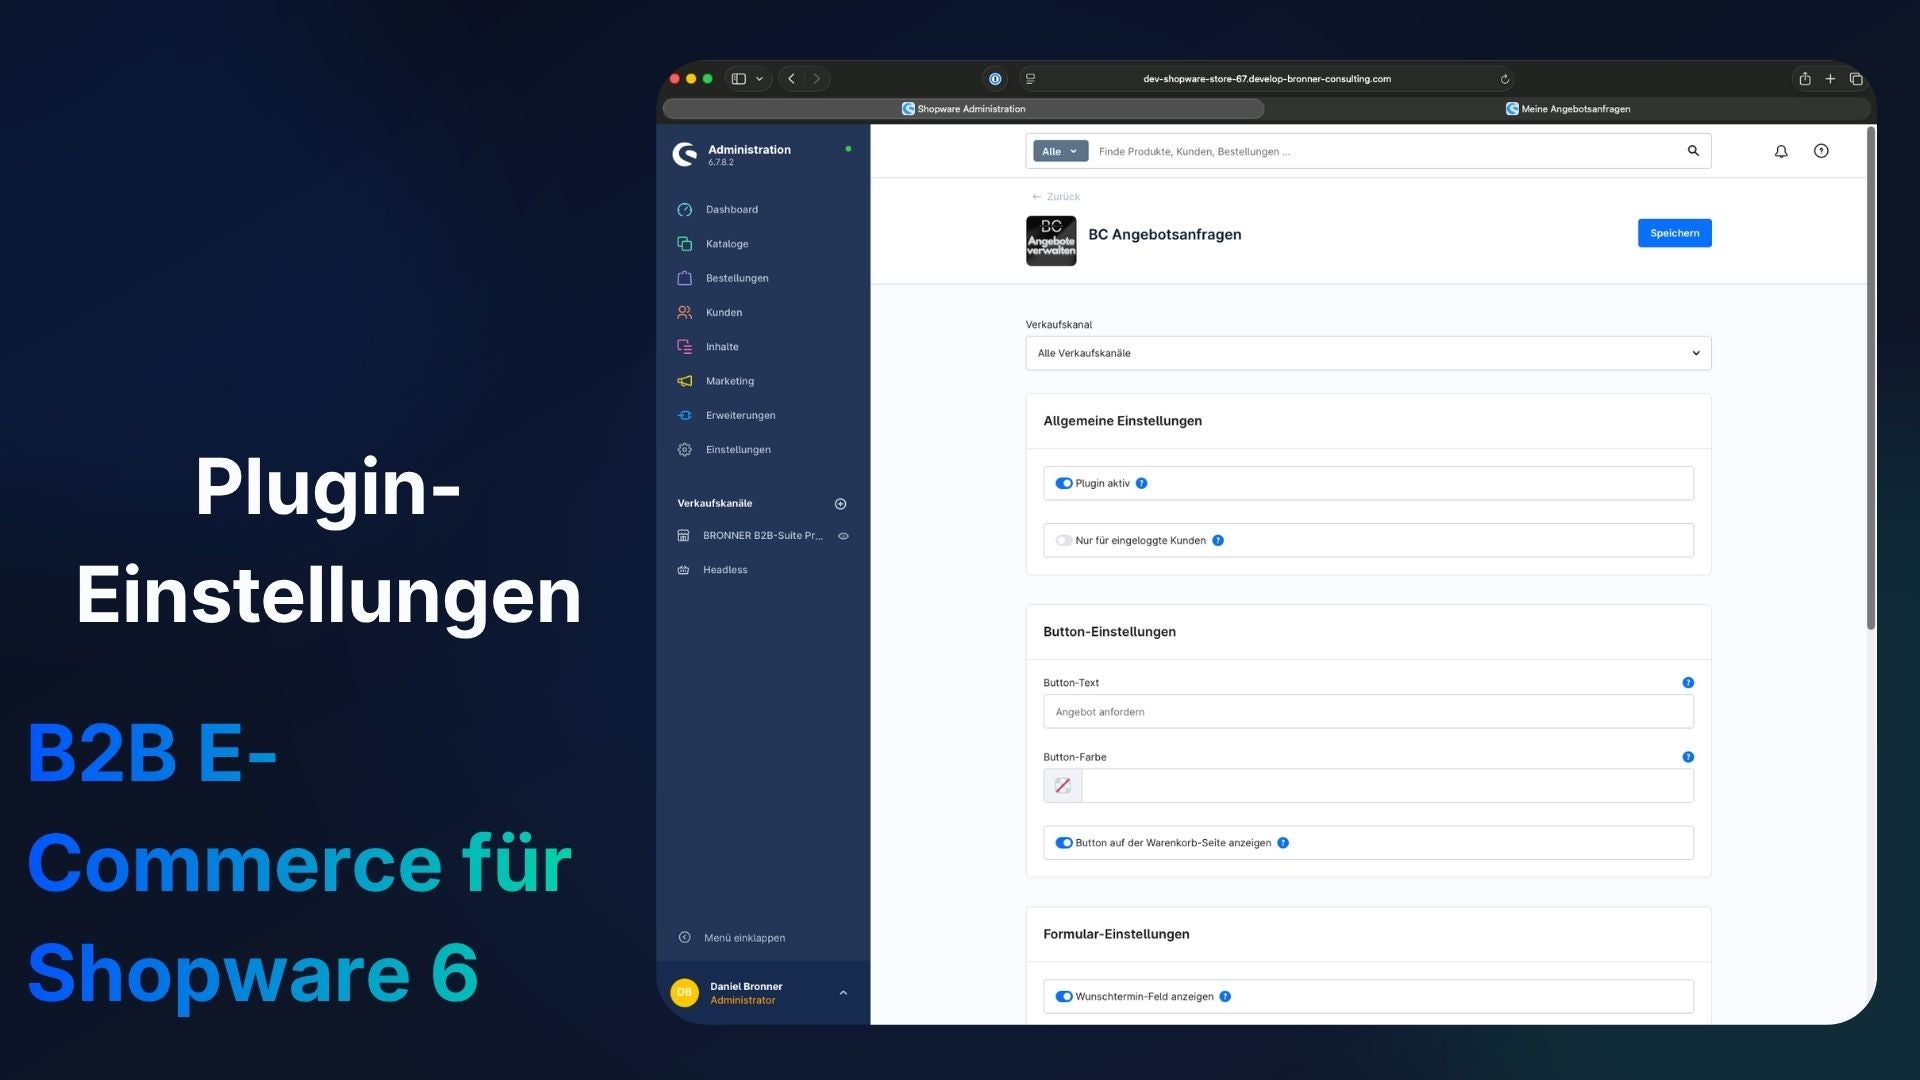Switch to the Meine Angebotsanfragen browser tab
Screen dimensions: 1920x1080
[x=1568, y=109]
